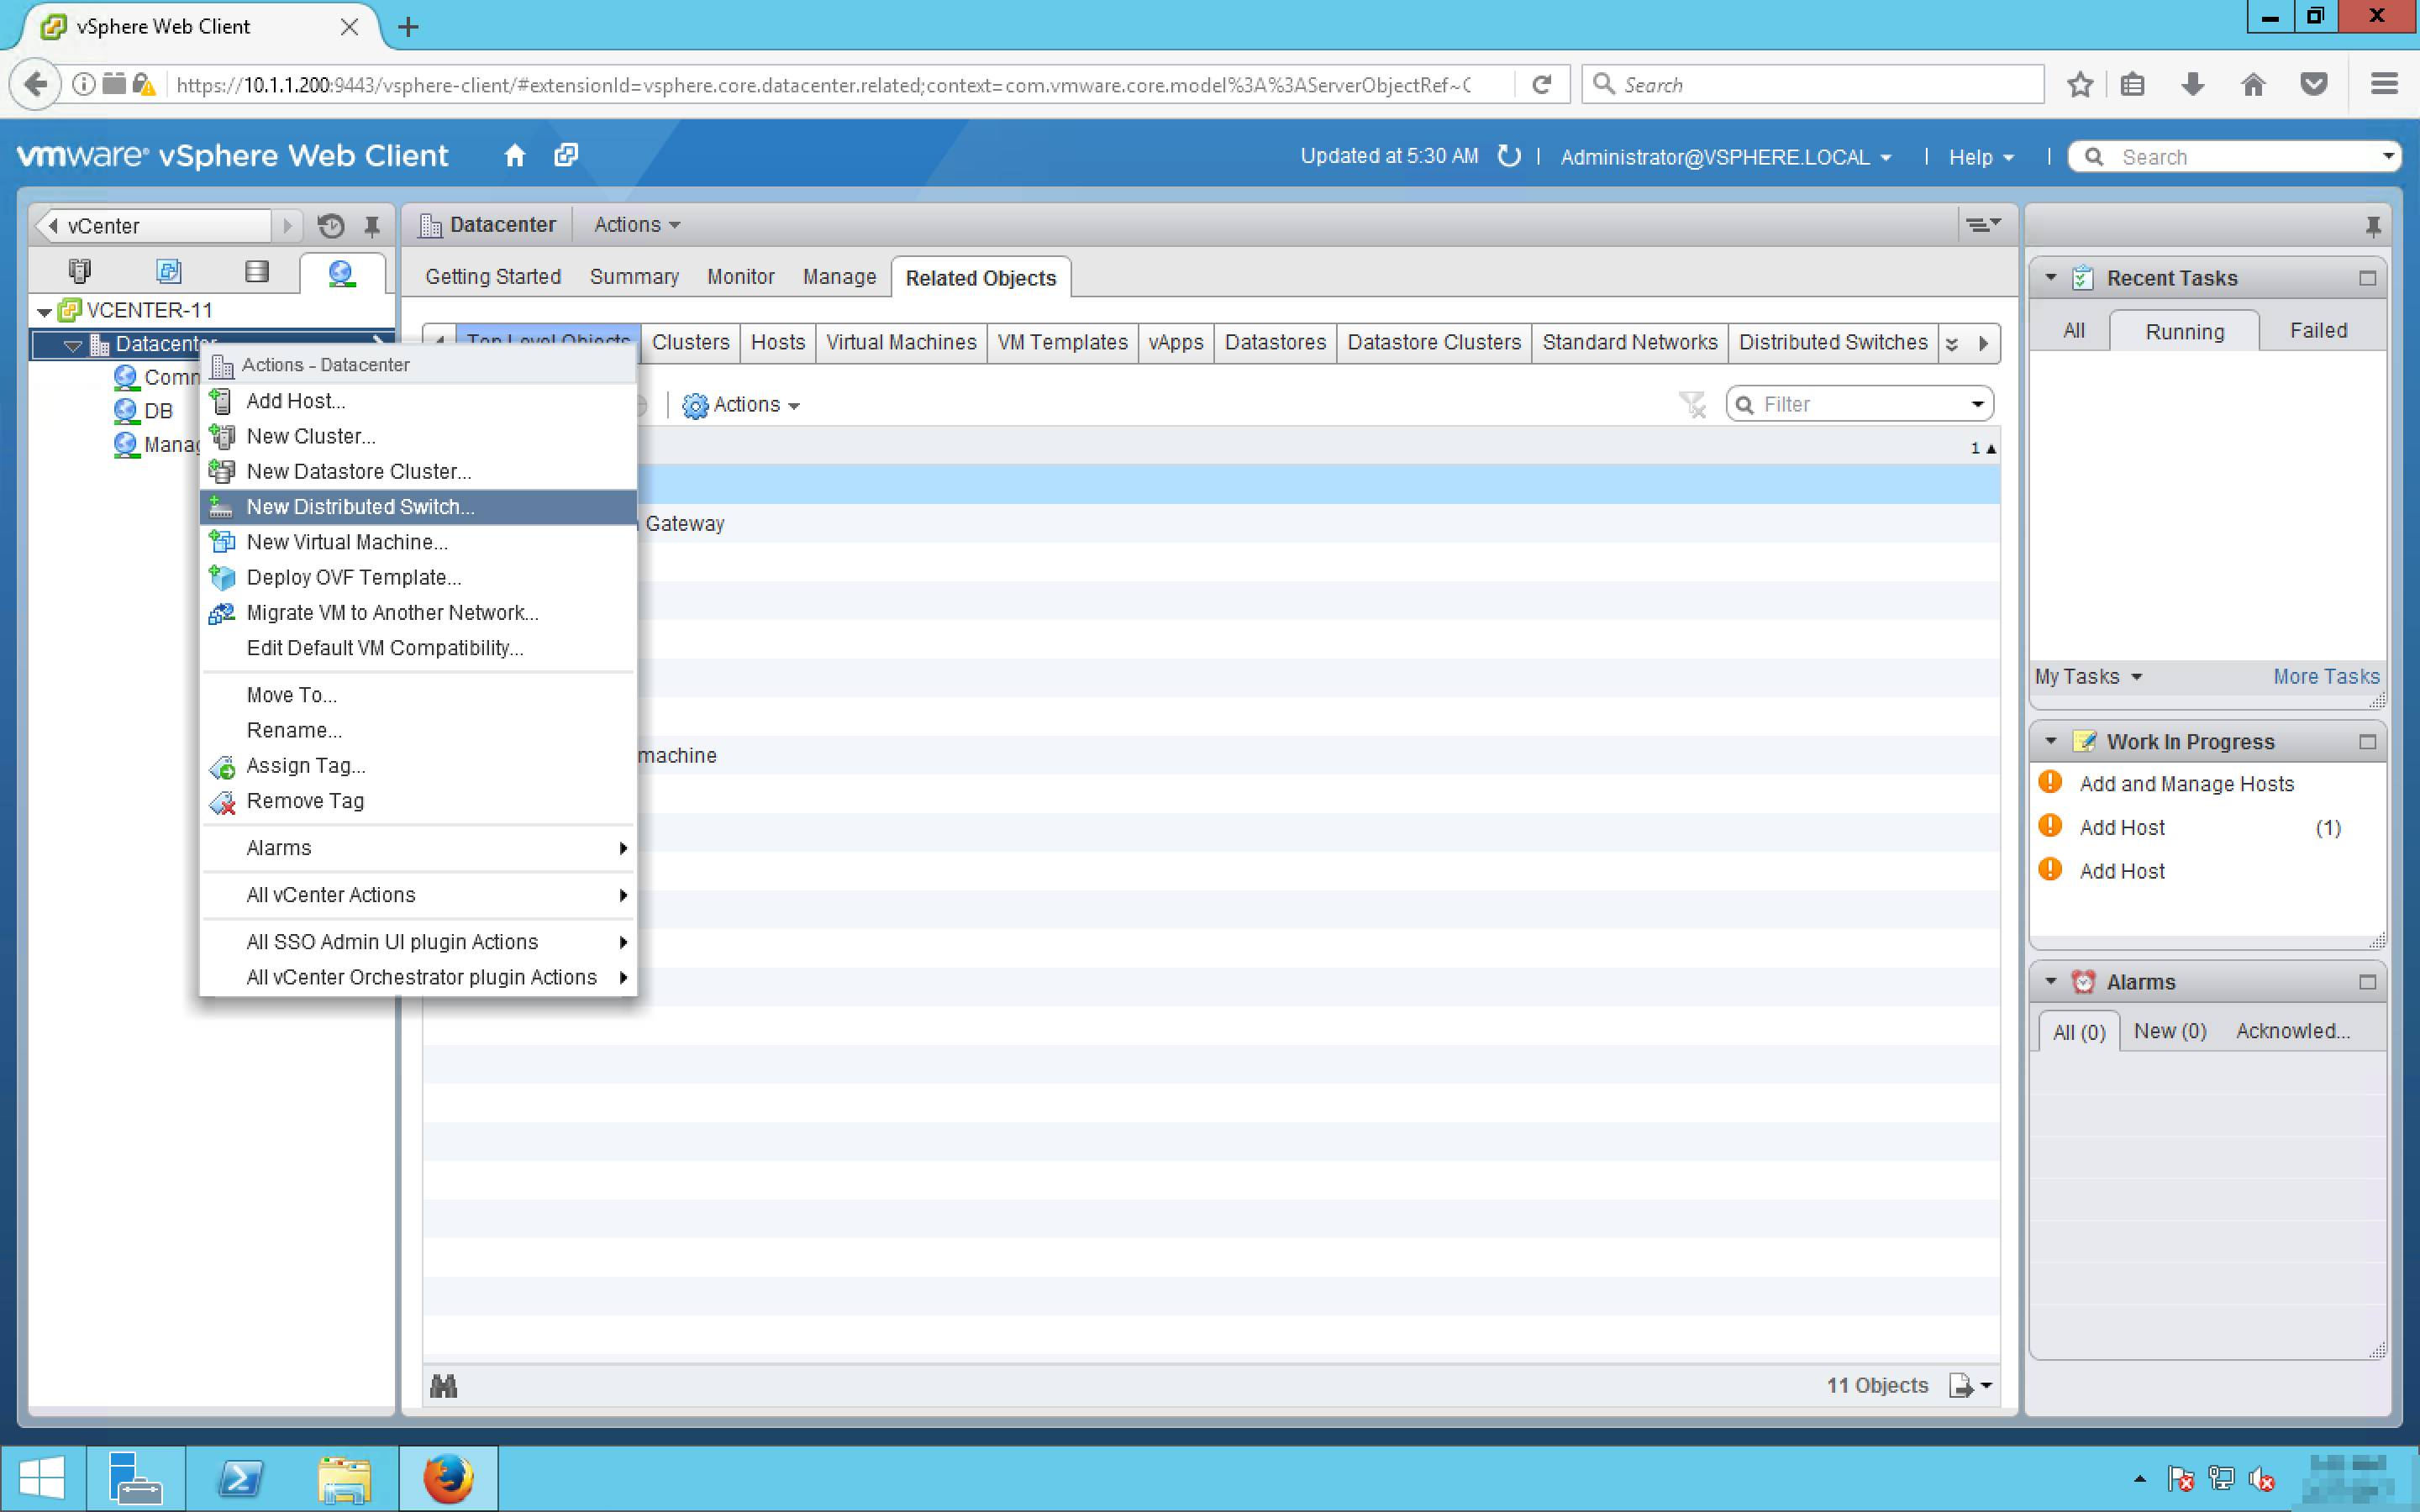The image size is (2420, 1512).
Task: Choose New Distributed Switch from context menu
Action: [x=360, y=507]
